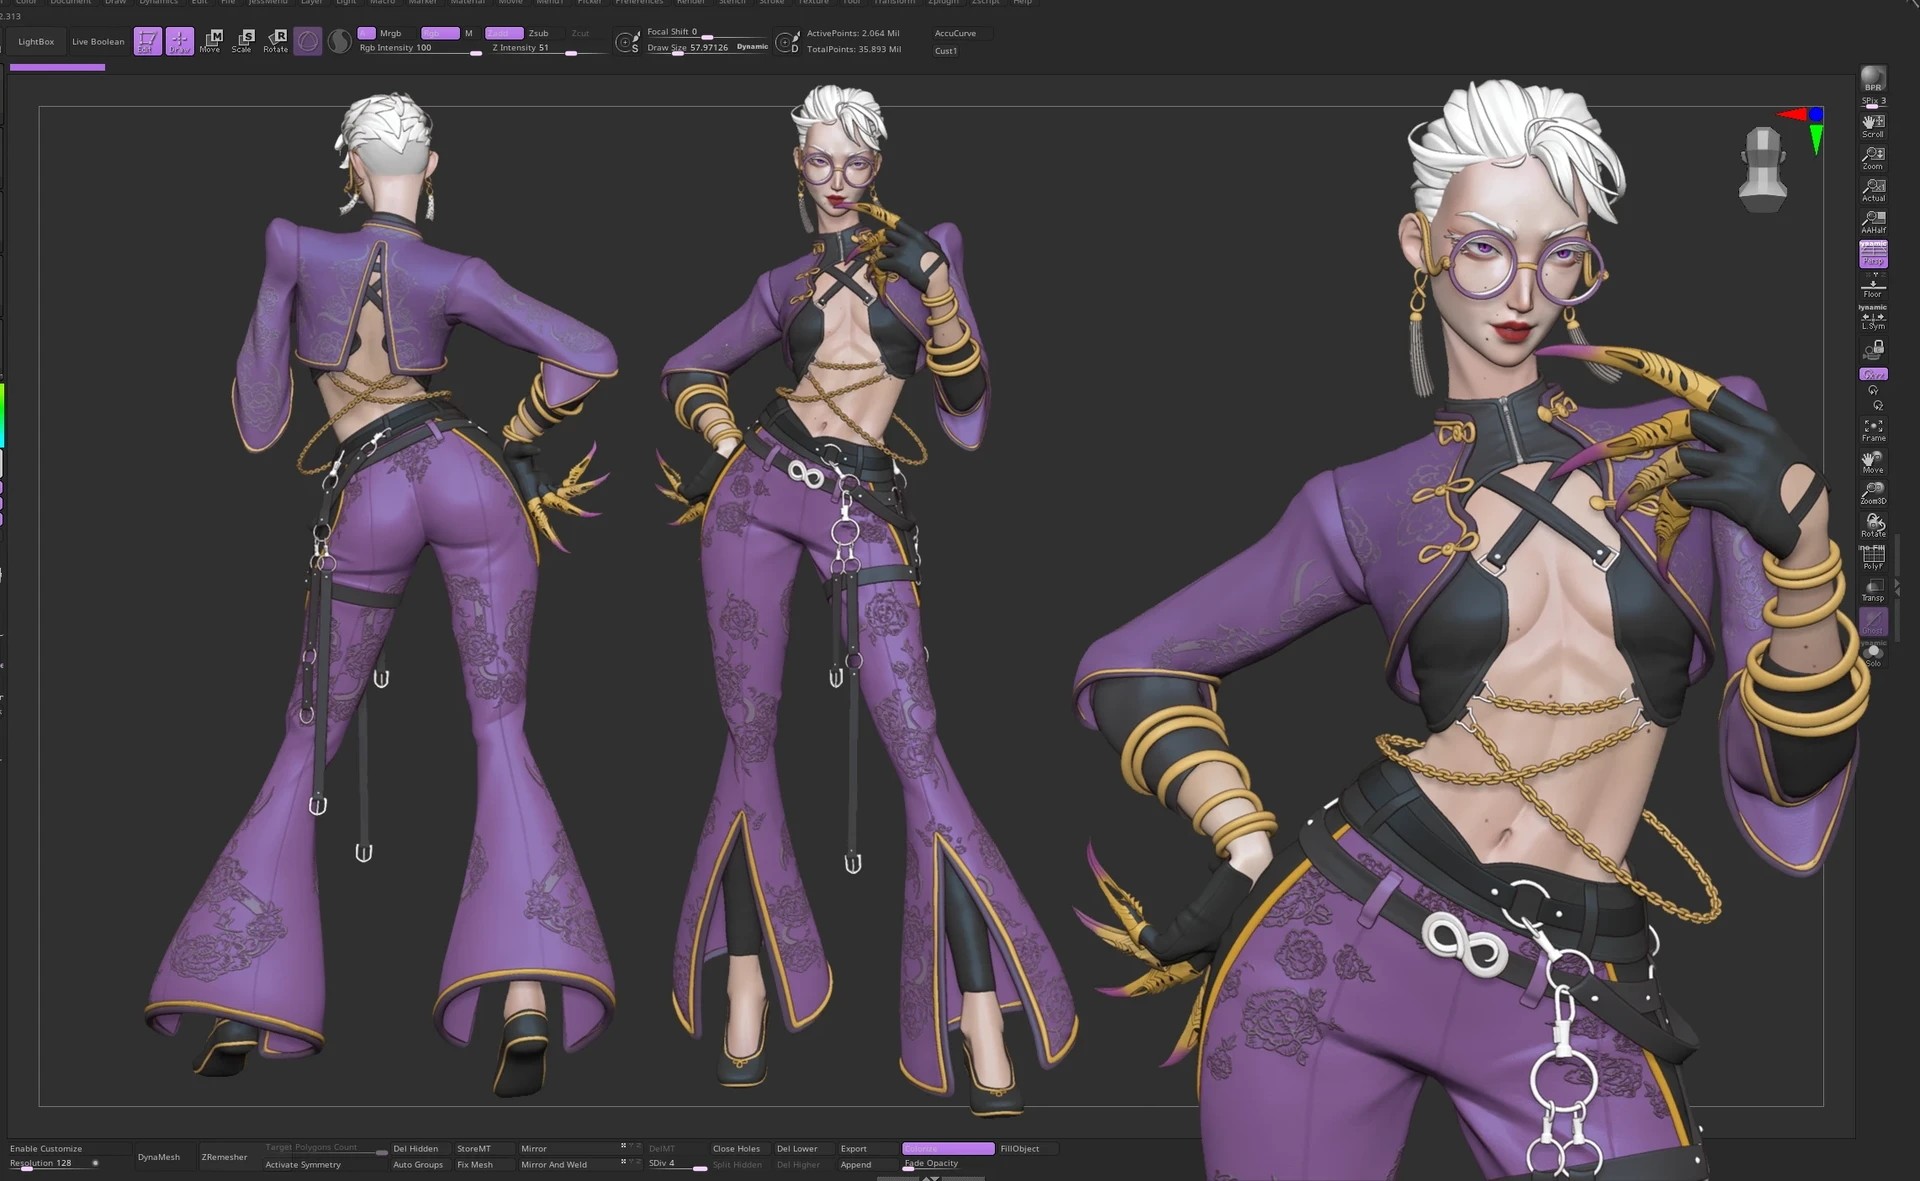Select the Scale transform tool
Screen dimensions: 1920x1181
(x=242, y=40)
